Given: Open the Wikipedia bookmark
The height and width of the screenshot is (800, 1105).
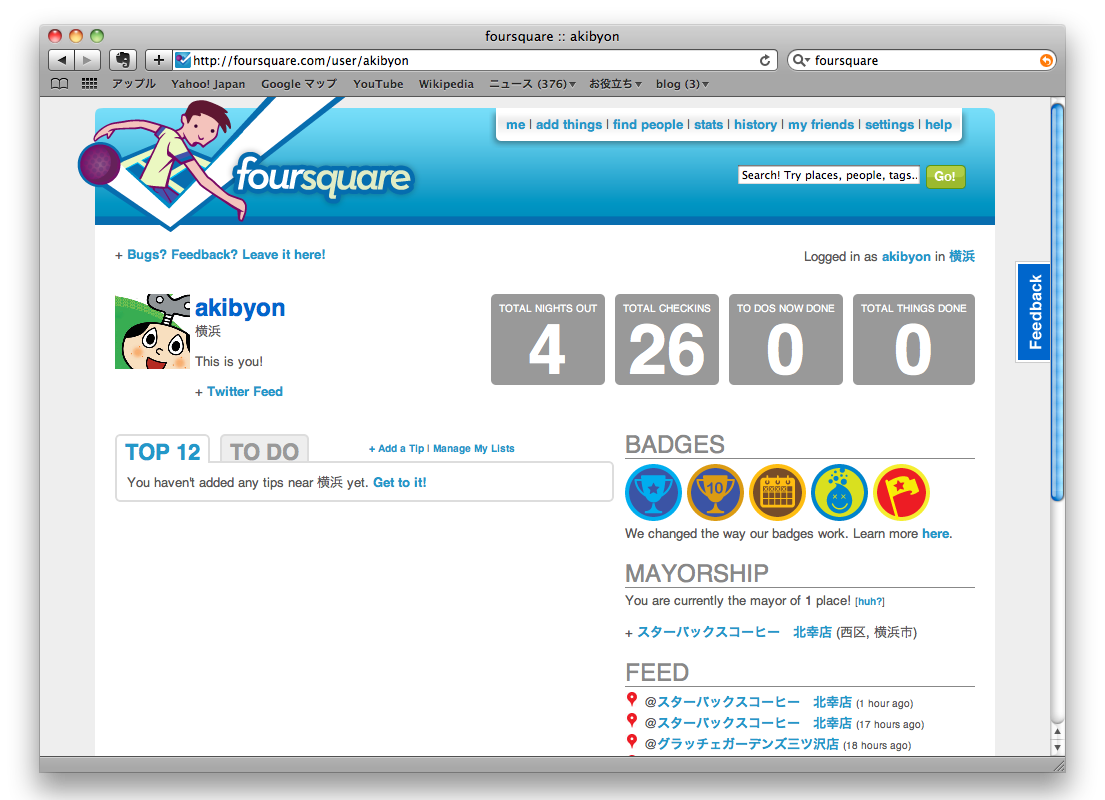Looking at the screenshot, I should point(446,84).
